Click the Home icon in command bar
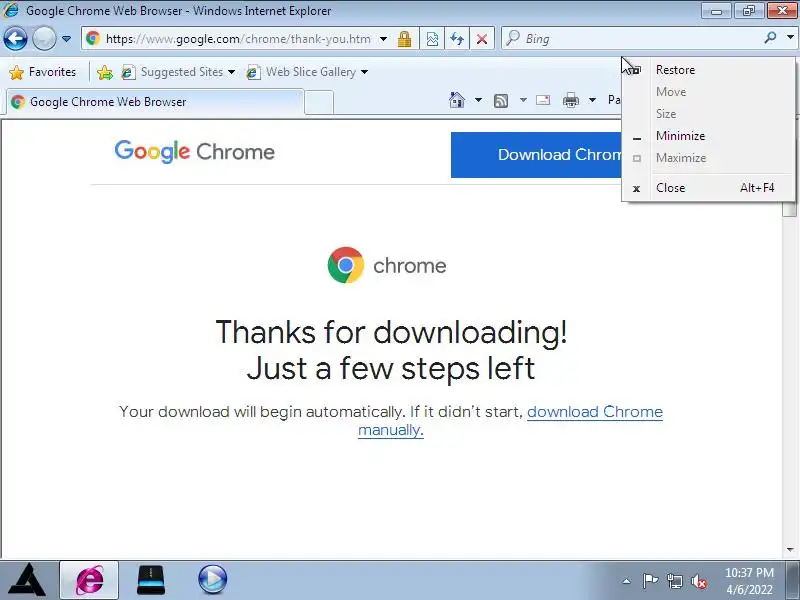The image size is (800, 600). pos(457,100)
